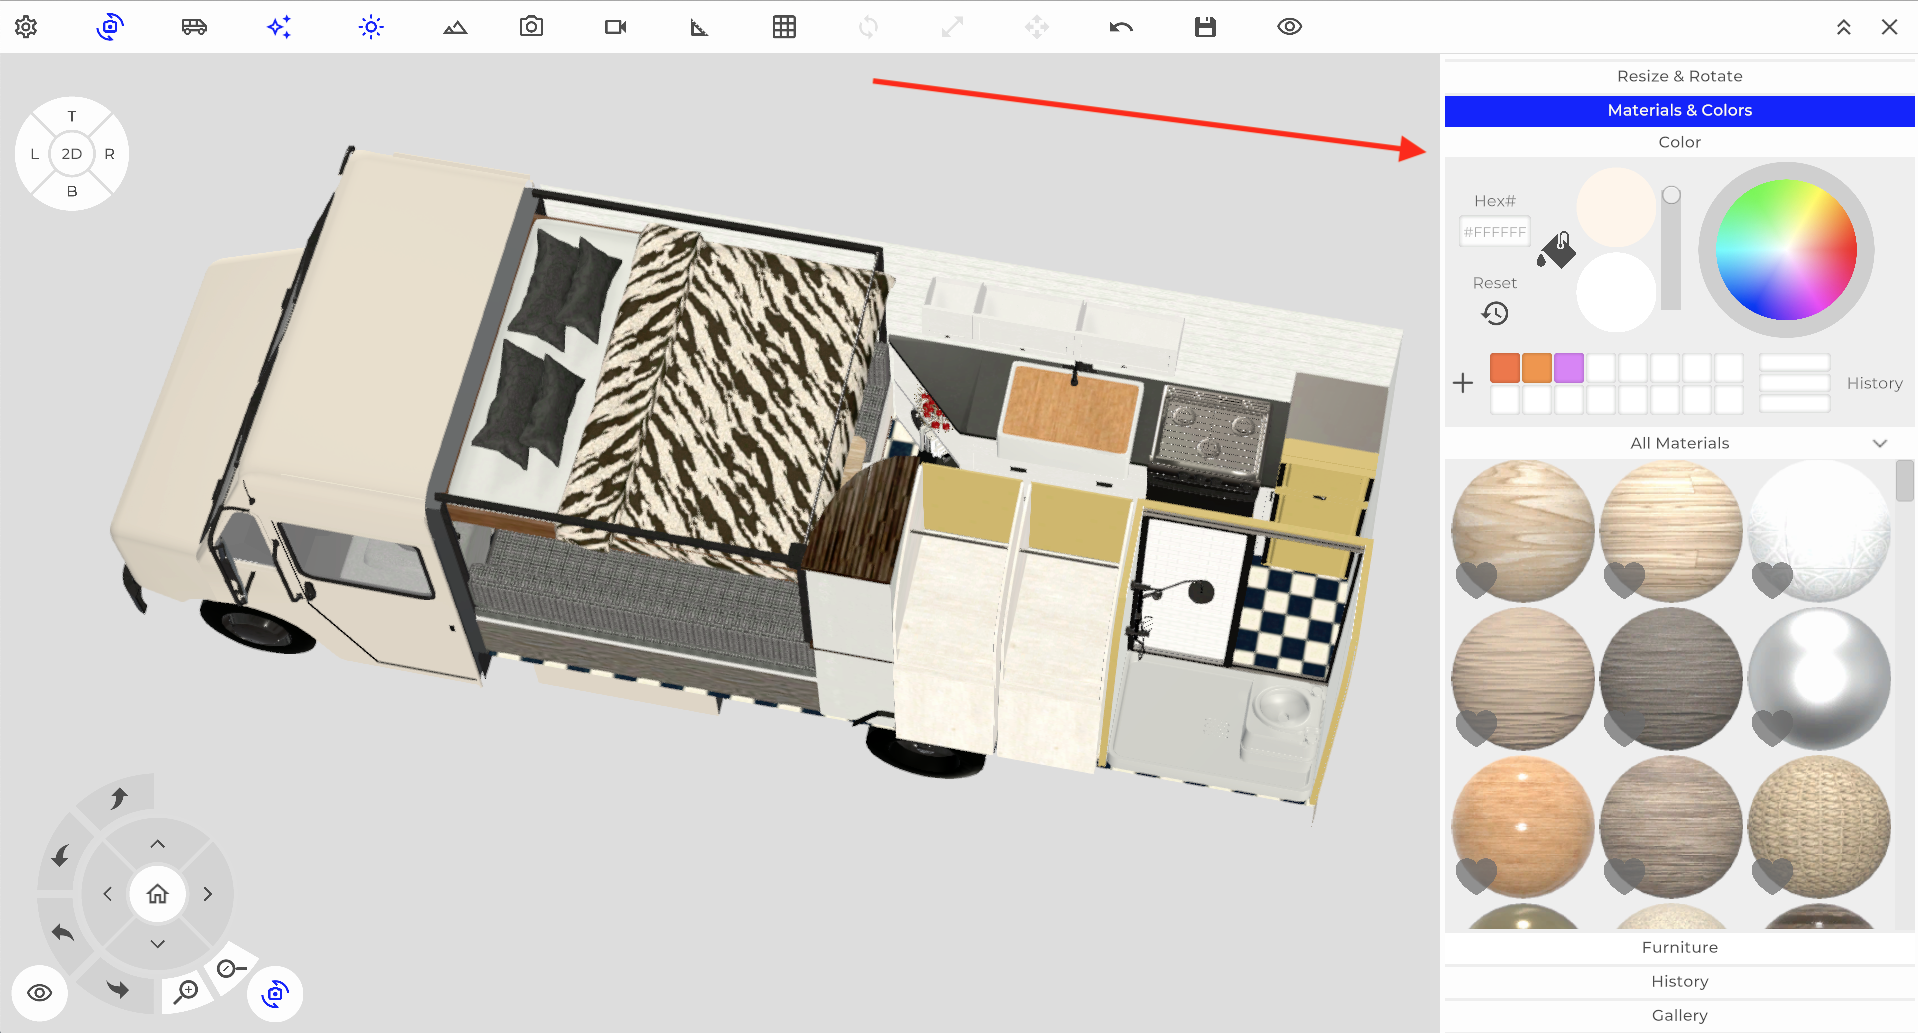The height and width of the screenshot is (1033, 1918).
Task: Zoom in with the magnifier plus icon
Action: coord(186,992)
